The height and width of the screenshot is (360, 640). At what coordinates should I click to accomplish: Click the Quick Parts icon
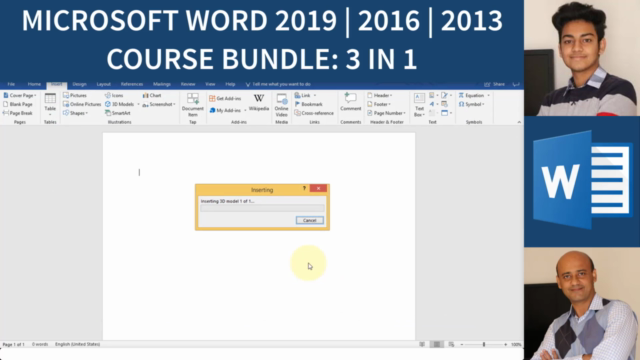coord(432,95)
